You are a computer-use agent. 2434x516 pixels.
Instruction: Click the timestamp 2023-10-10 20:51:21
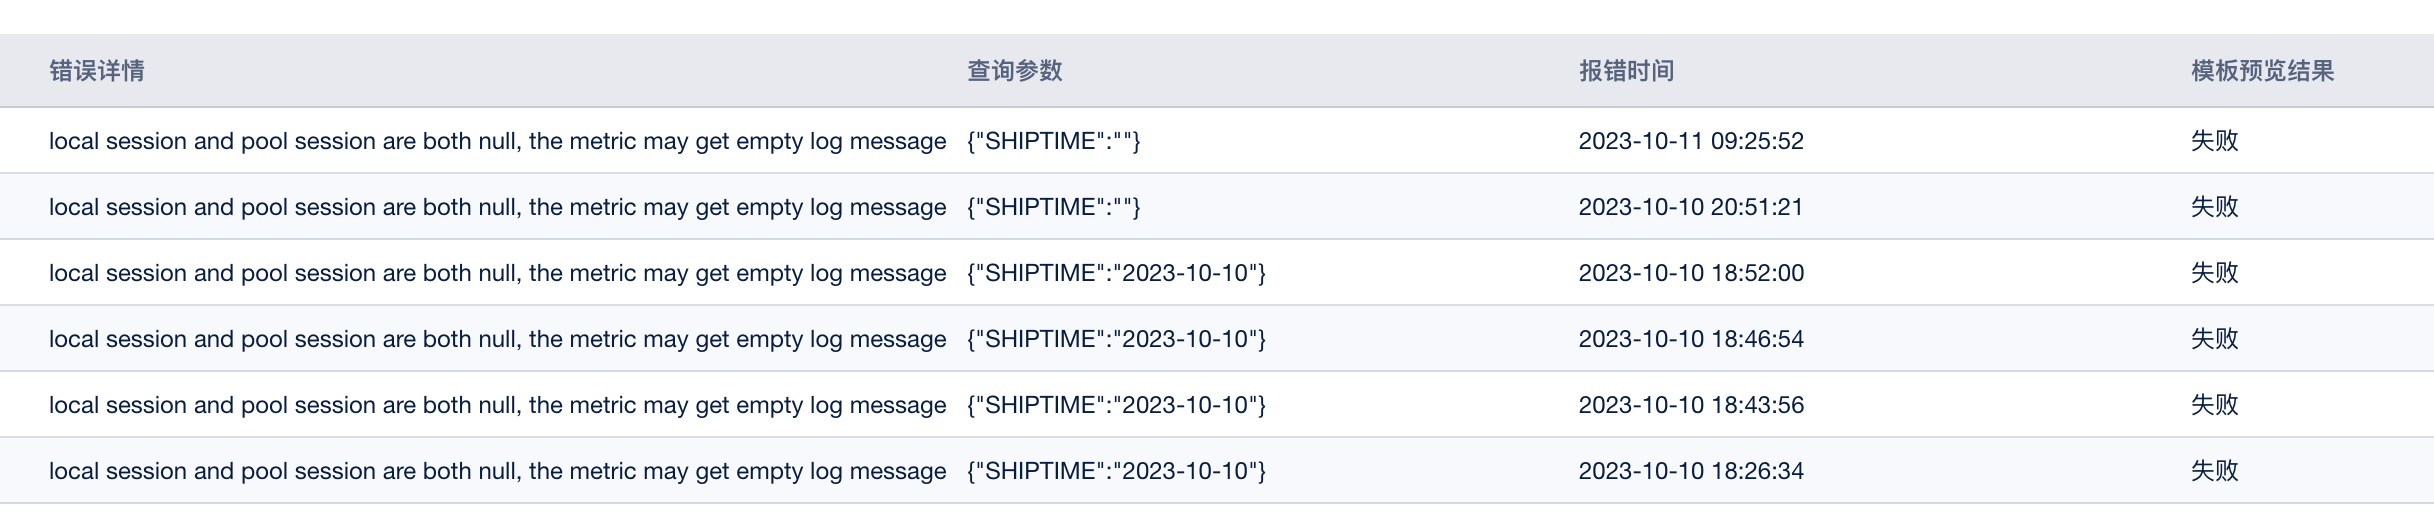pos(1691,207)
